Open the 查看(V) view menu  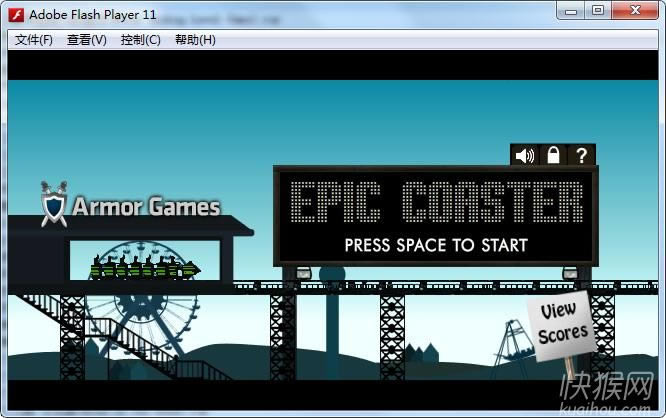(x=87, y=40)
